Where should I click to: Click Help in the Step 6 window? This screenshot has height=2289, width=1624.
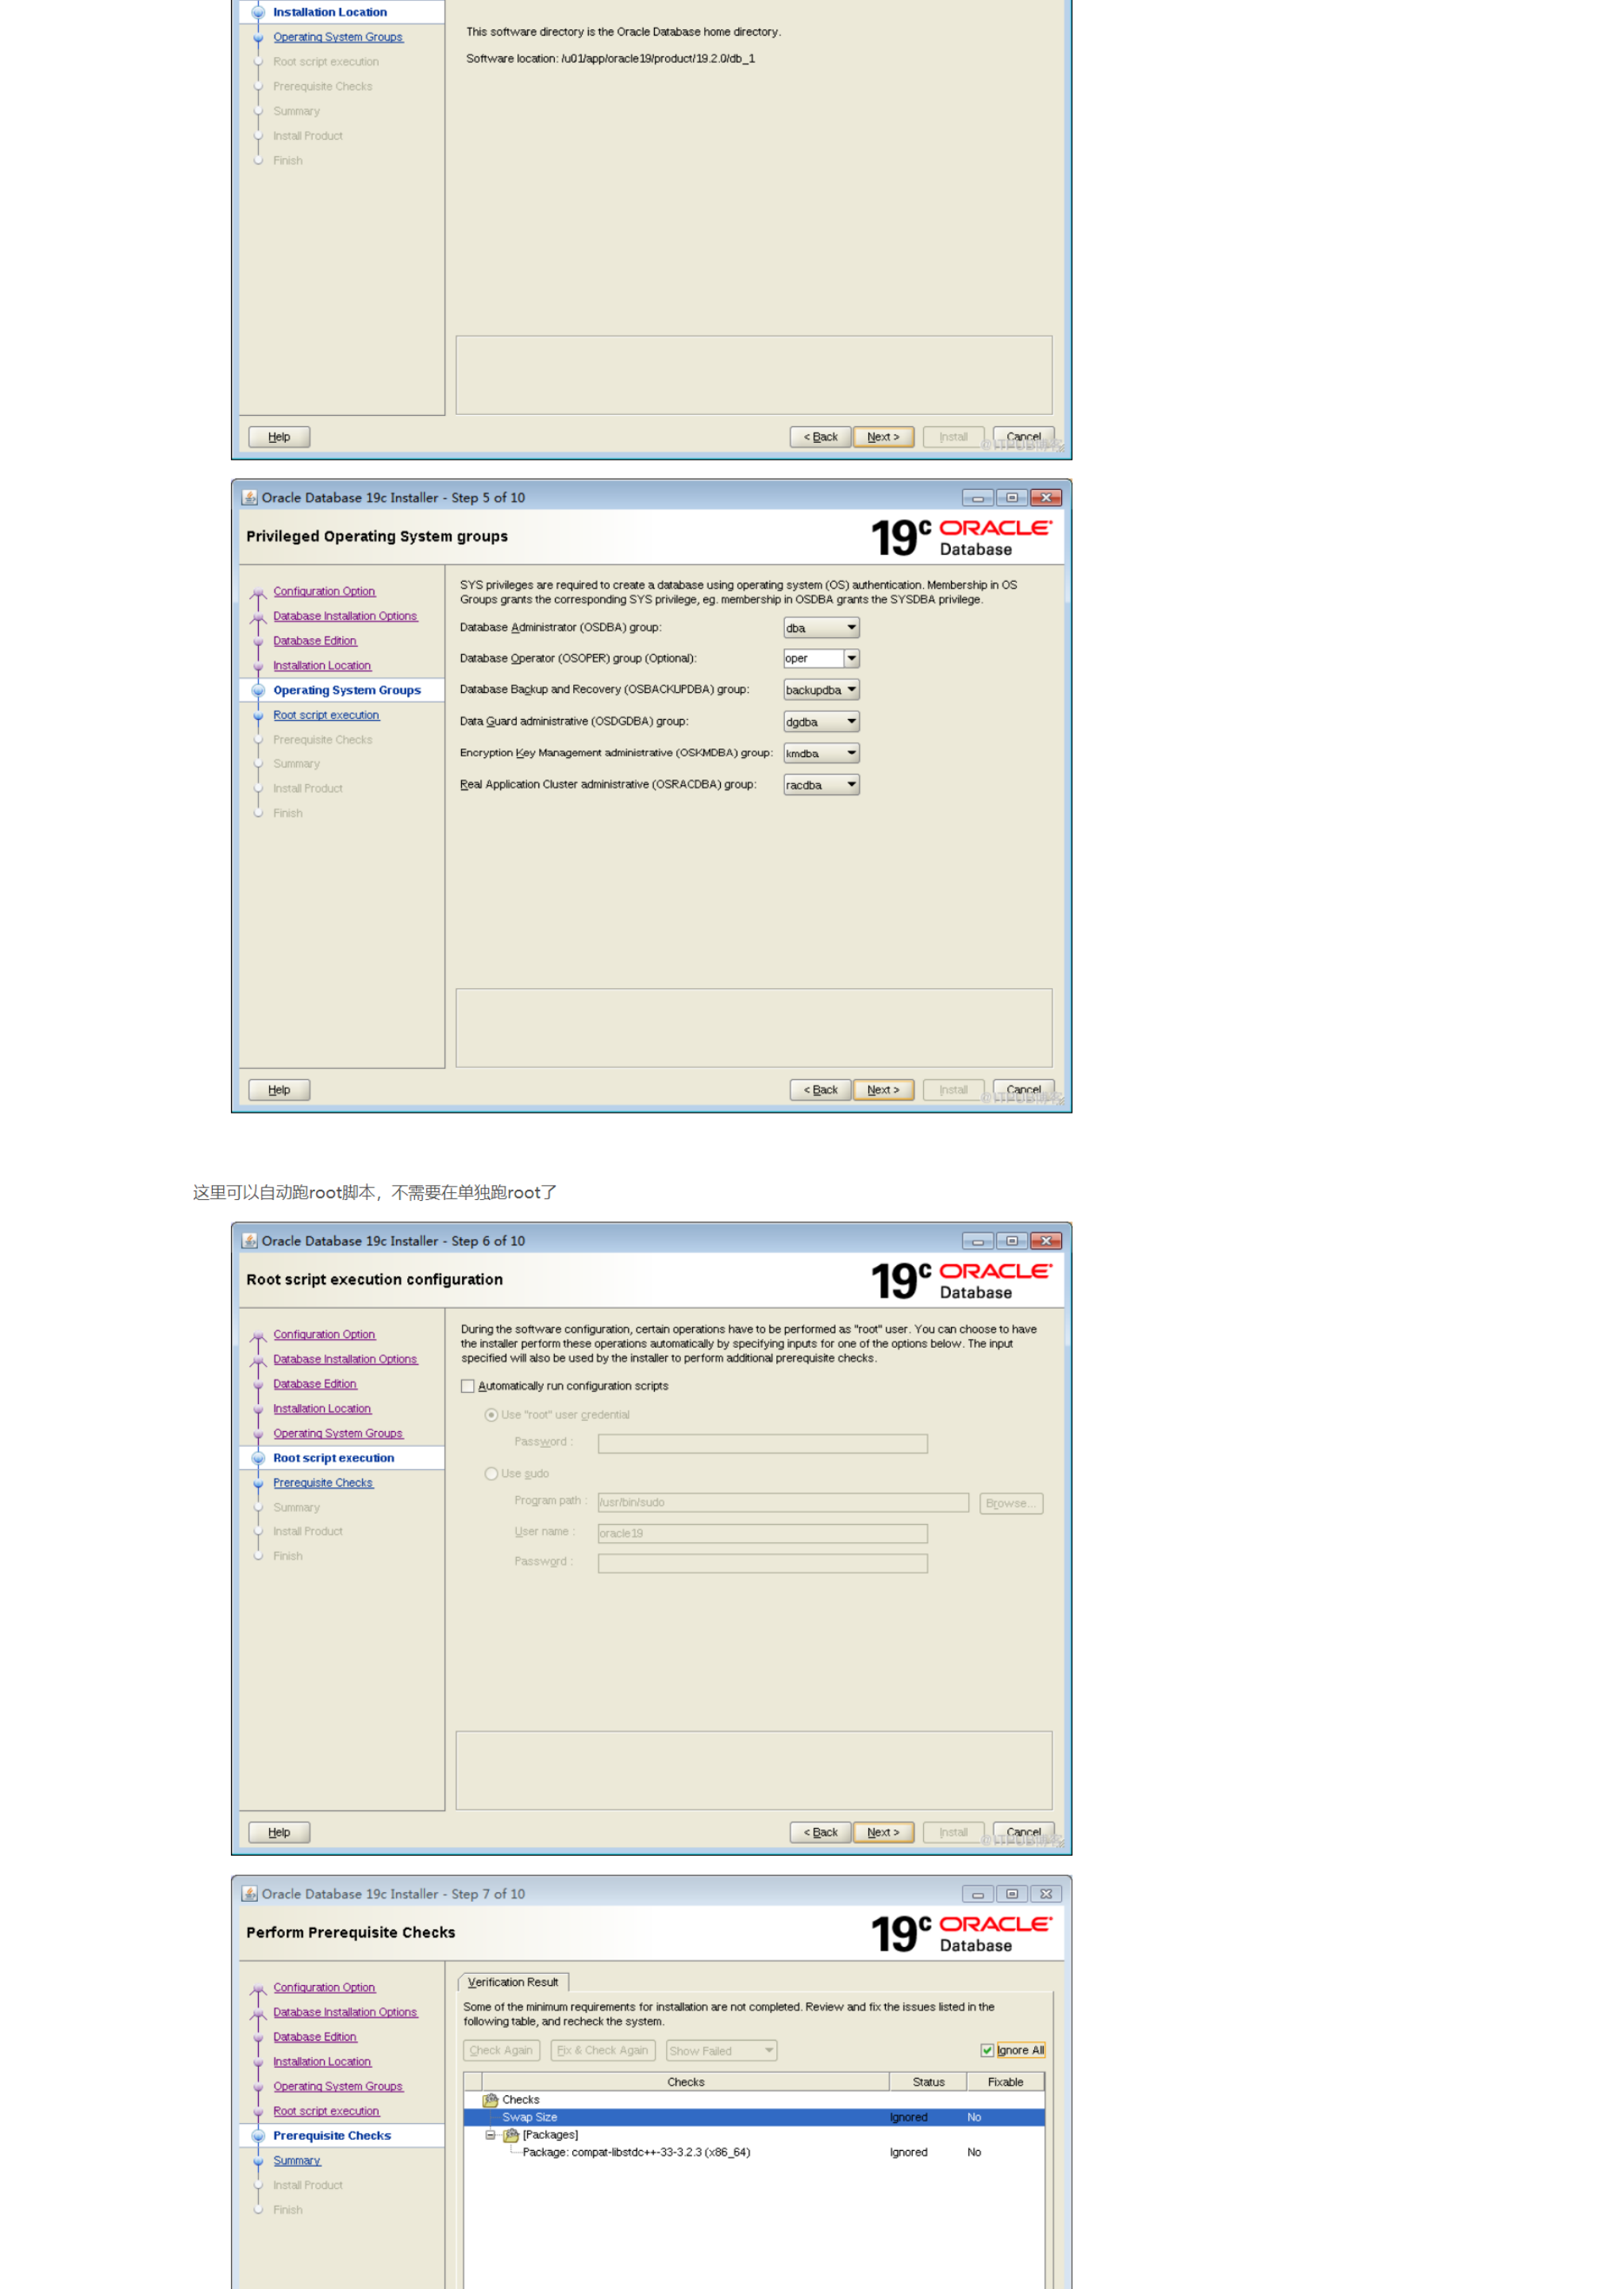click(279, 1833)
